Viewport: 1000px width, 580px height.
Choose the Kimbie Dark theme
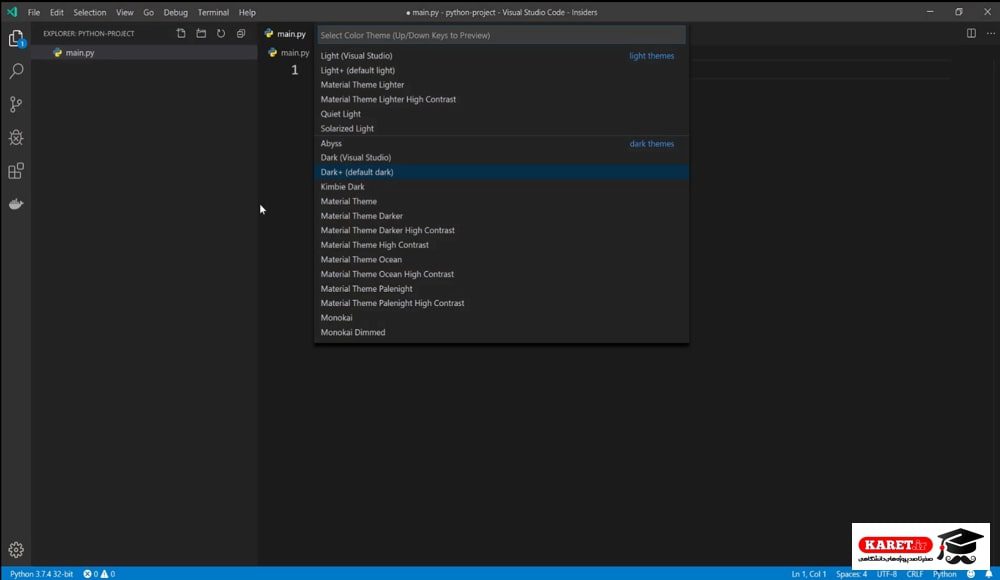(501, 187)
